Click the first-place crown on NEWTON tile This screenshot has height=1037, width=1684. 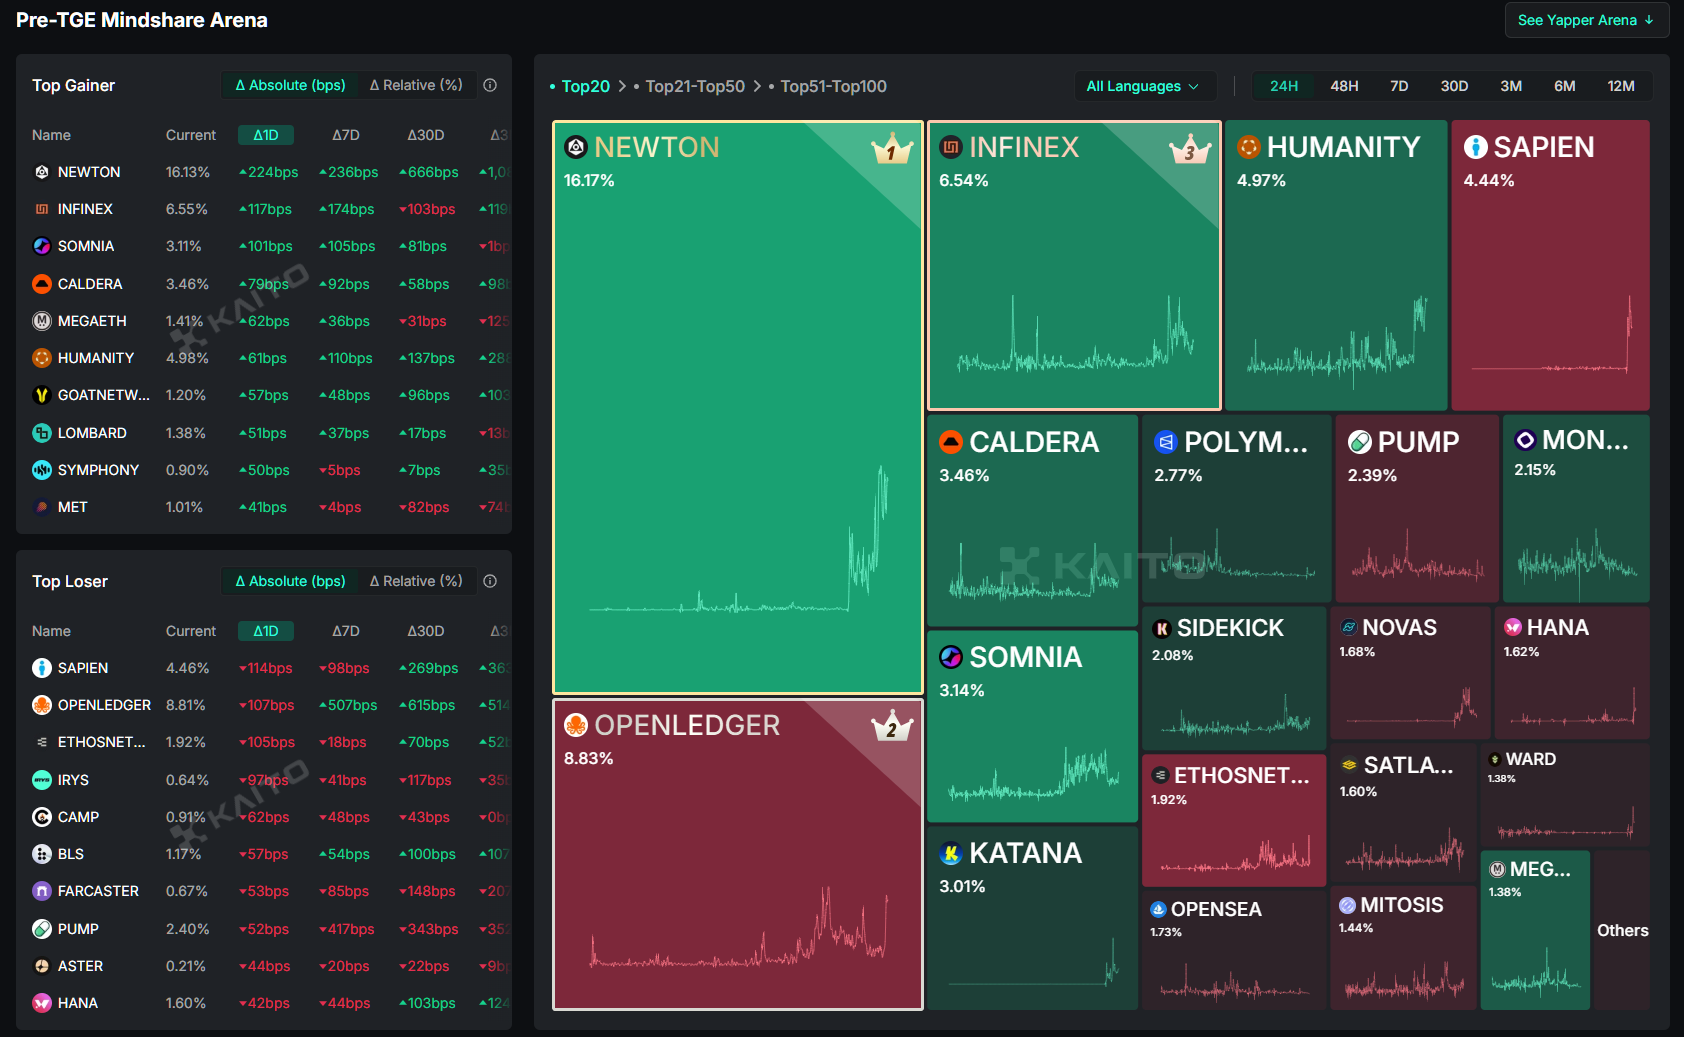pos(891,150)
